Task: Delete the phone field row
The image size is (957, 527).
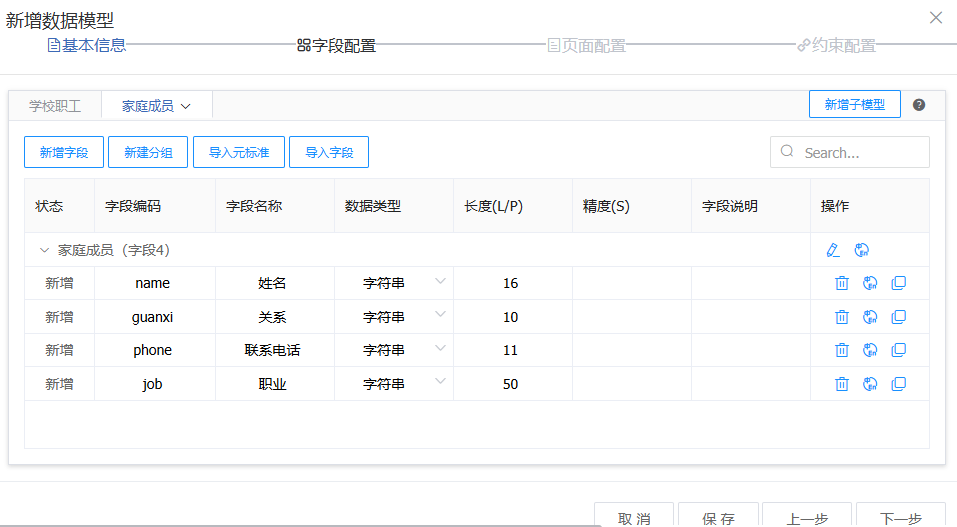Action: (x=842, y=350)
